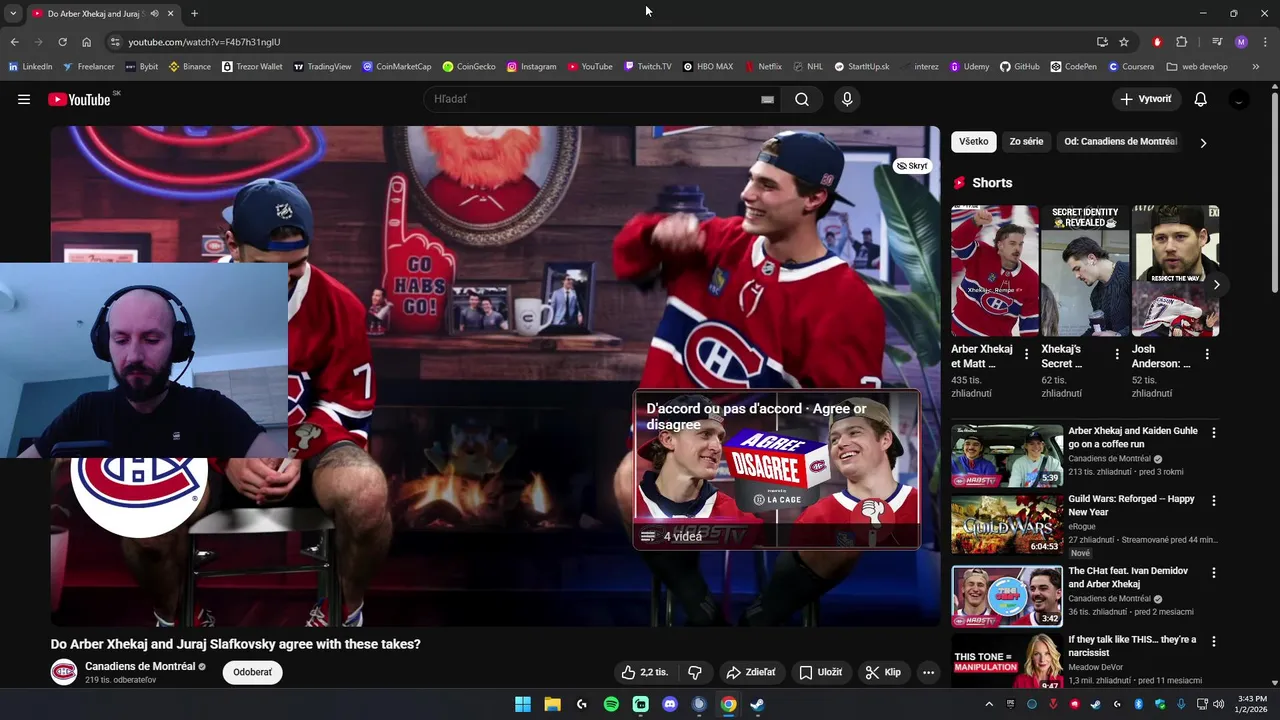Show more Shorts with the carousel arrow
The image size is (1280, 720).
point(1216,285)
